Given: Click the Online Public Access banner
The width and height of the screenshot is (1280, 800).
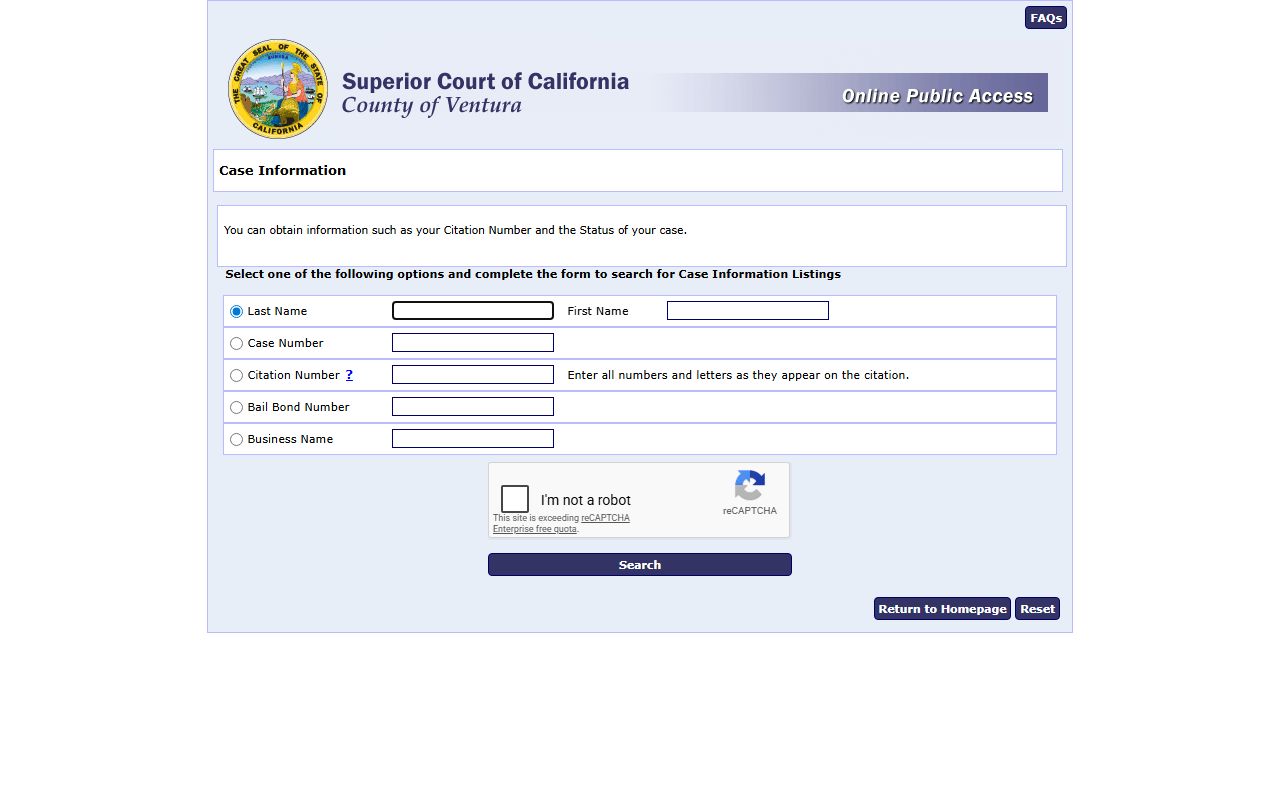Looking at the screenshot, I should [x=849, y=93].
